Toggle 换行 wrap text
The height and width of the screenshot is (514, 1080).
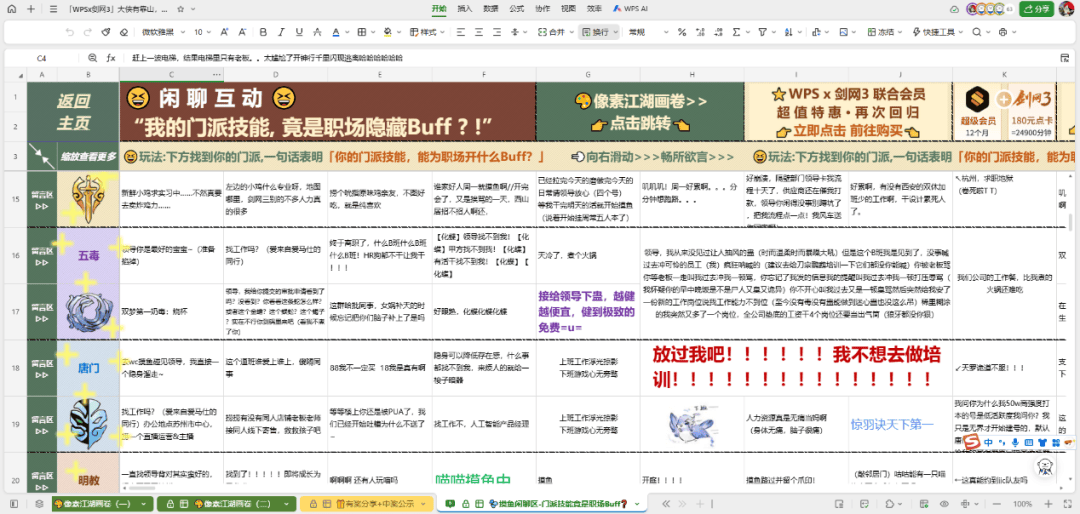click(x=597, y=32)
